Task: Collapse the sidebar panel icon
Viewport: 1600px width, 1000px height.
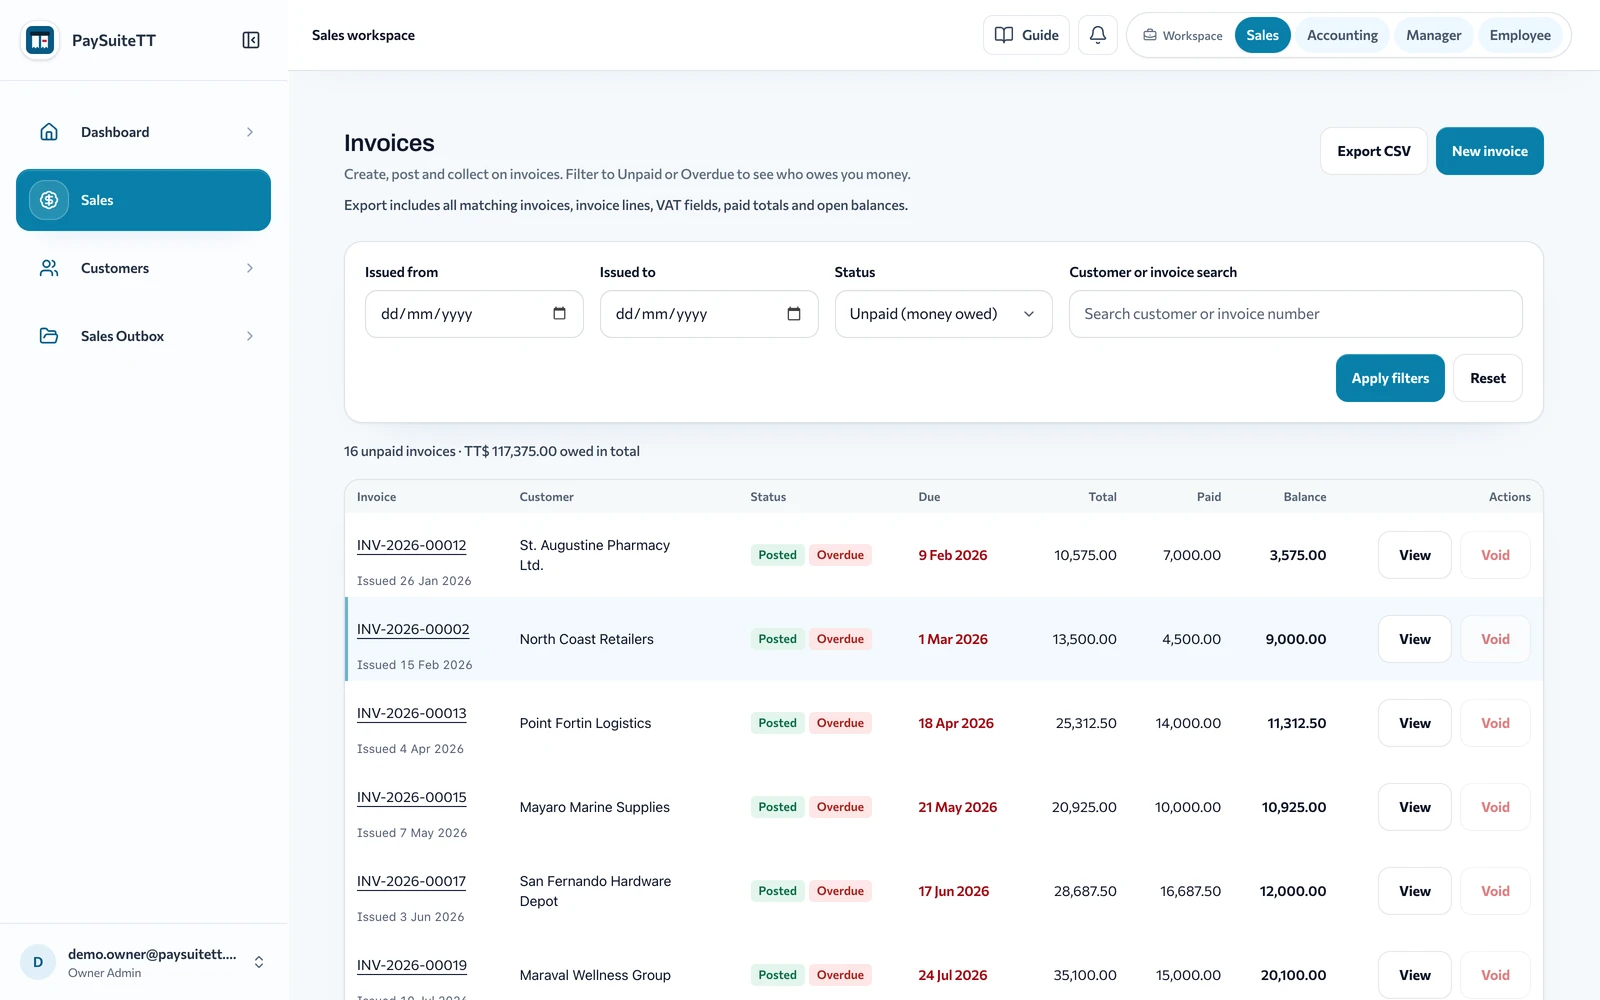Action: [x=251, y=40]
